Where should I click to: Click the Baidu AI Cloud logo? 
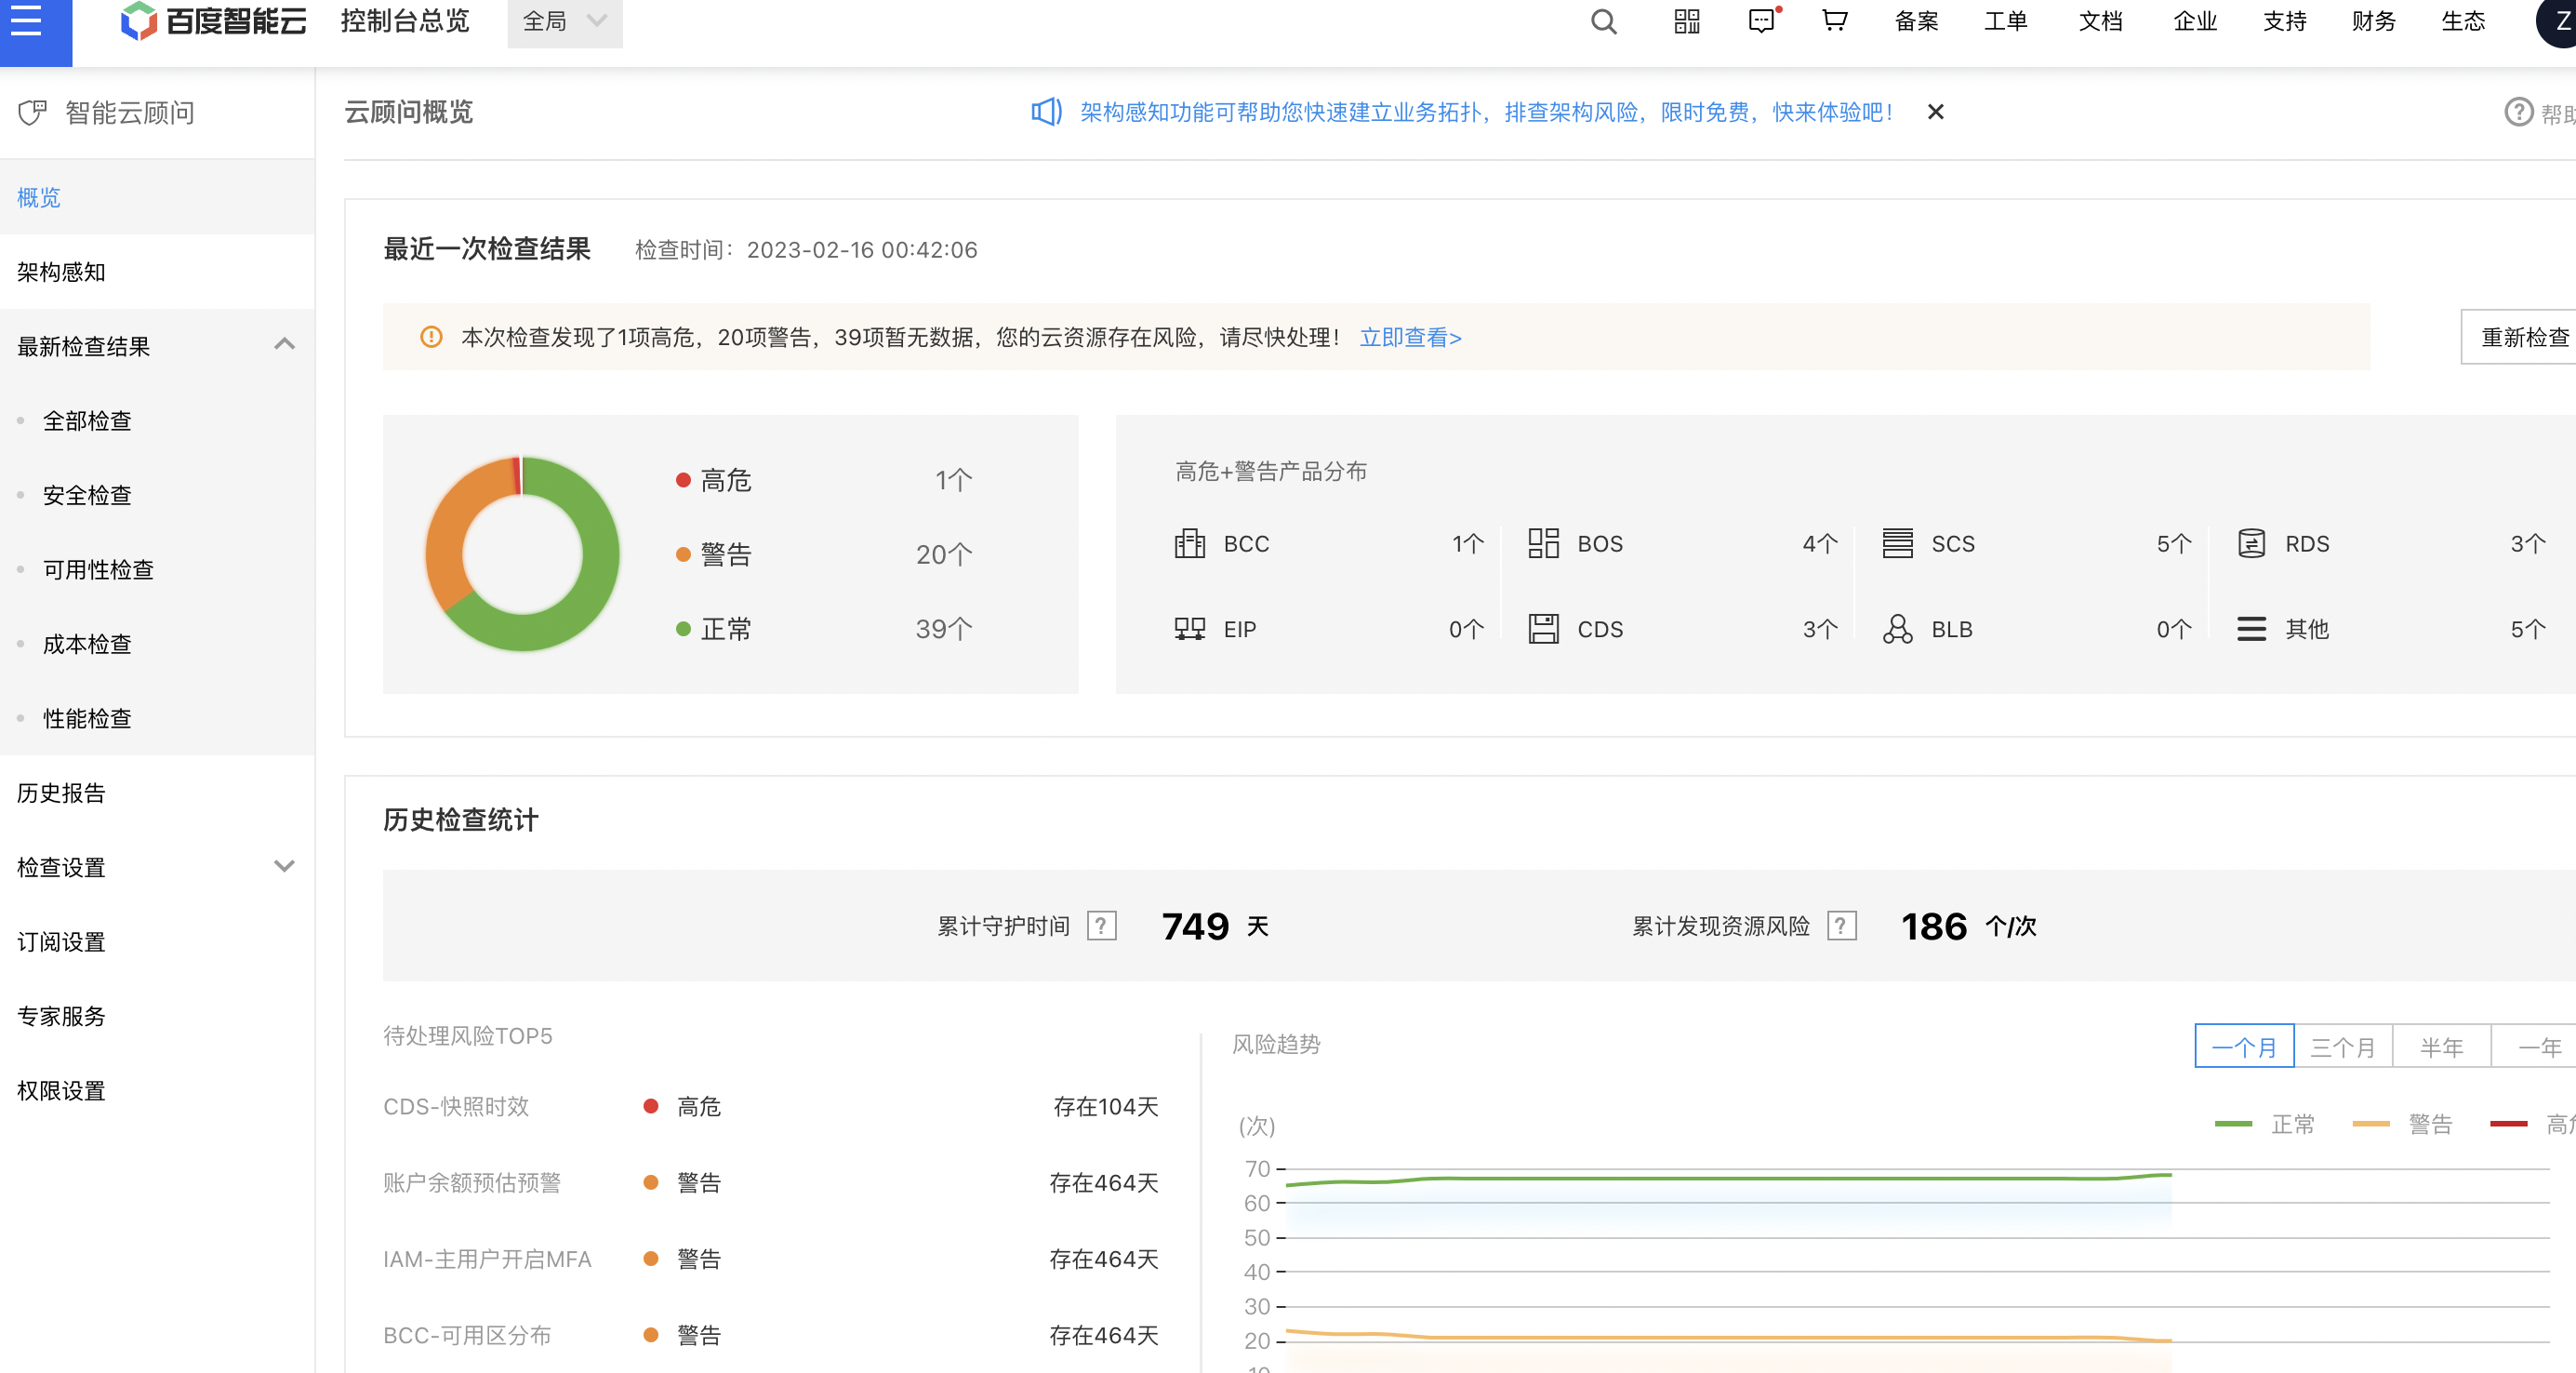point(213,20)
